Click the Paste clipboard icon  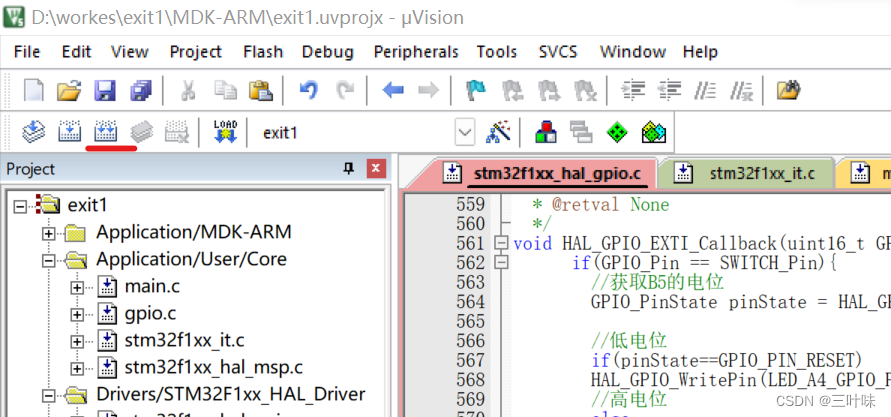coord(261,90)
